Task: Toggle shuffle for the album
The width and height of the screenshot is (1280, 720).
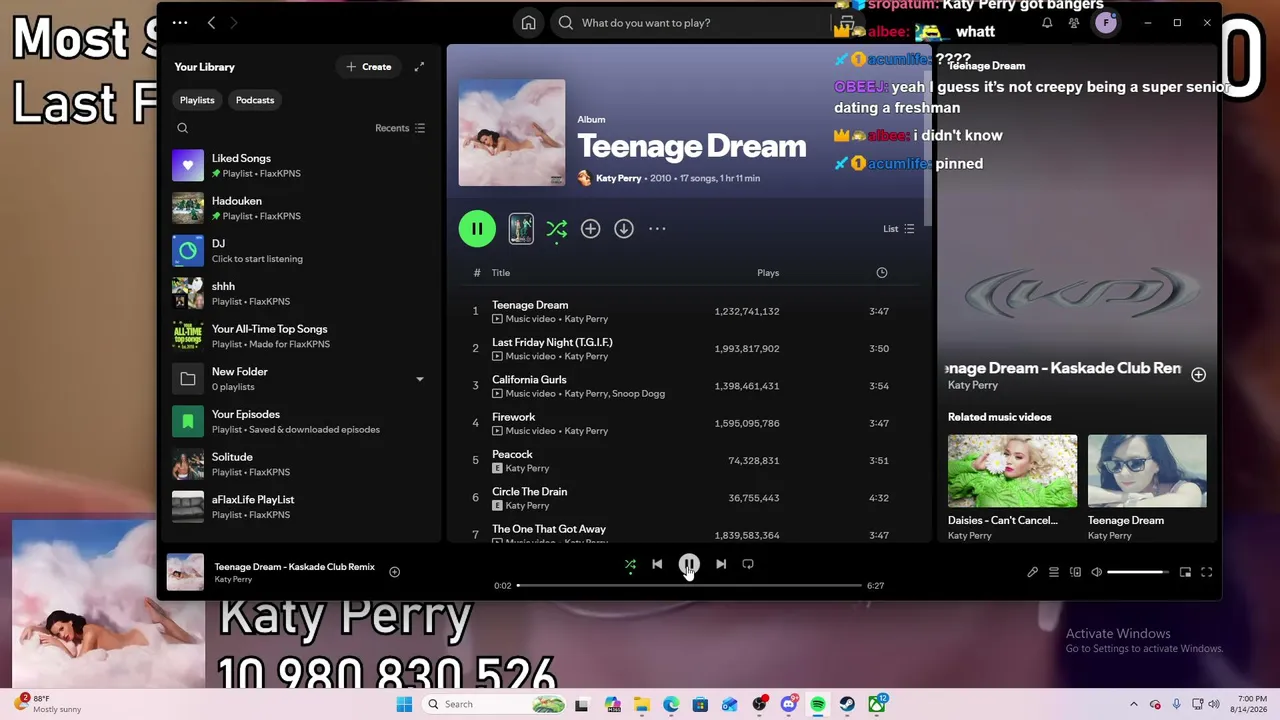Action: point(557,229)
